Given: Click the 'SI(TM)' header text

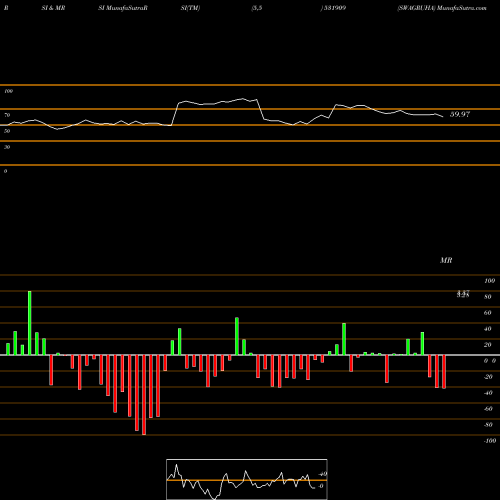Looking at the screenshot, I should 190,8.
